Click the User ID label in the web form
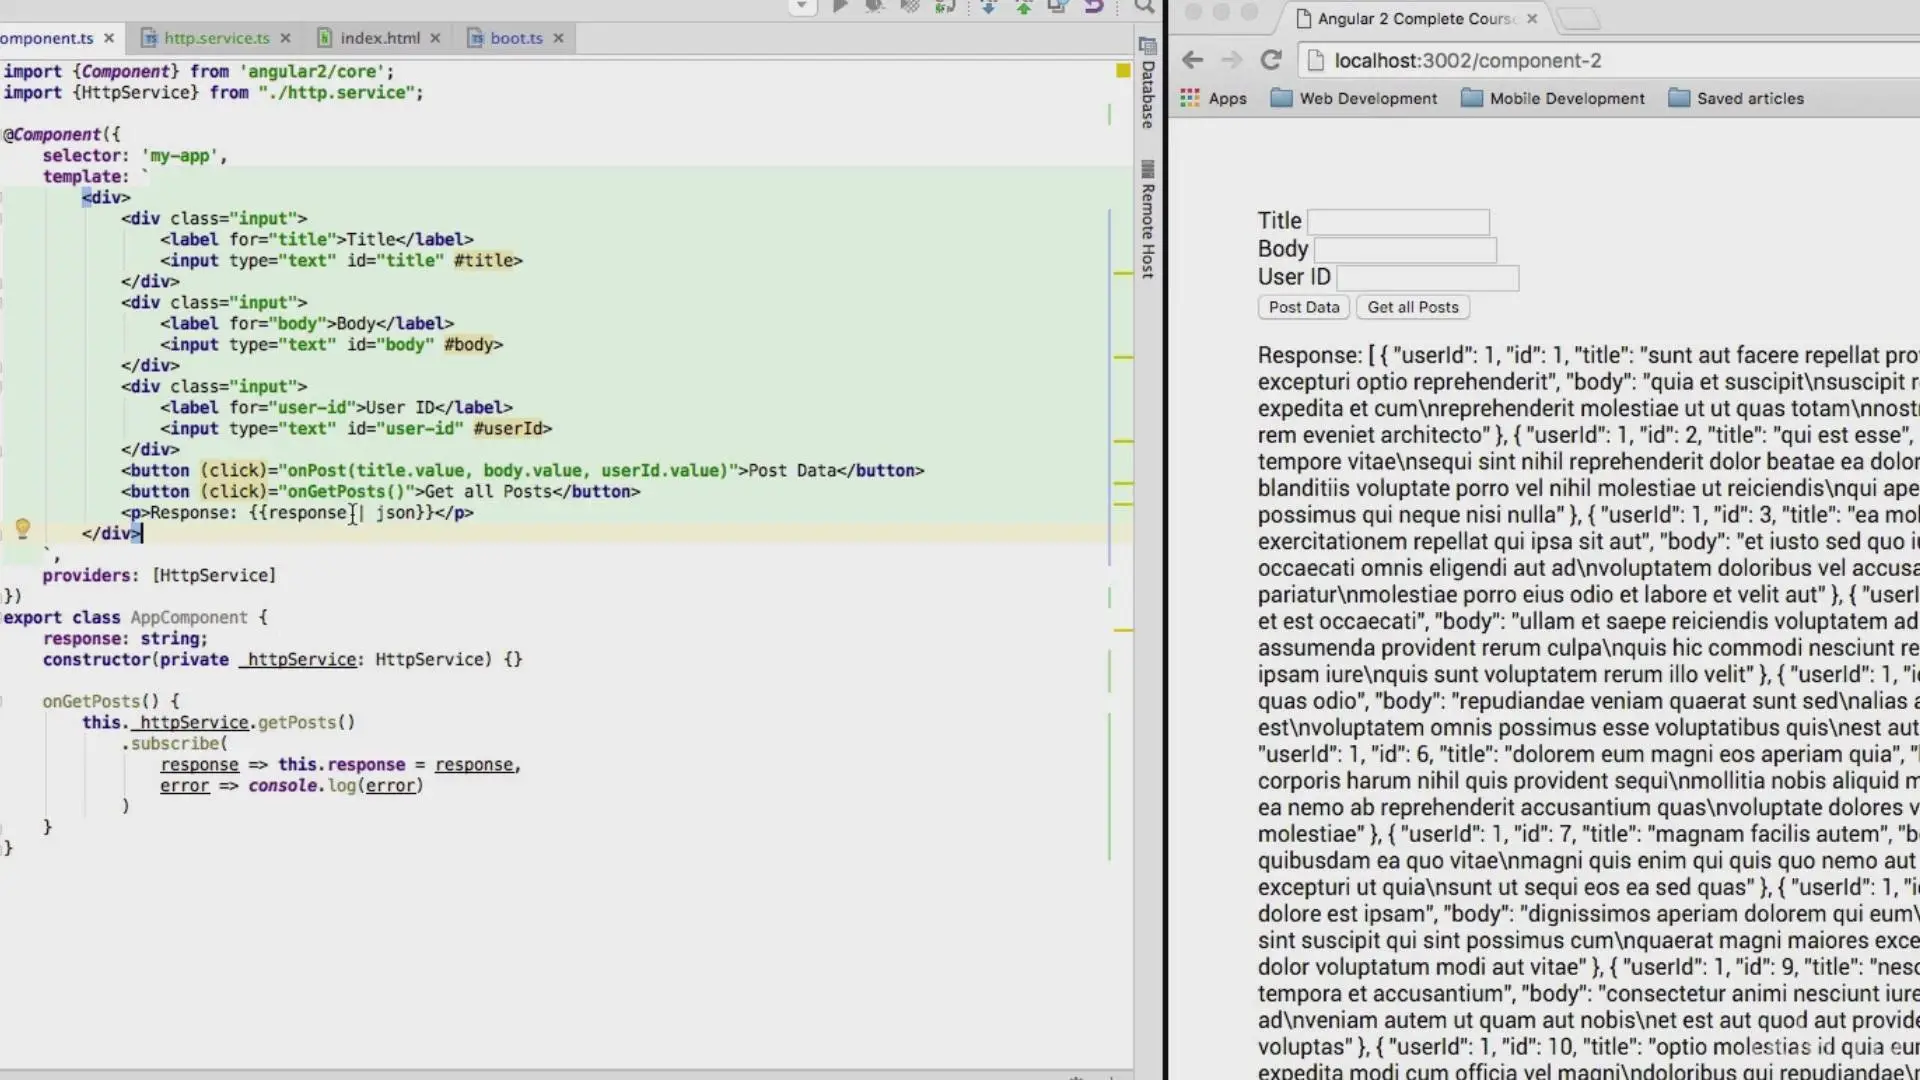Screen dimensions: 1920x1080 1294,277
